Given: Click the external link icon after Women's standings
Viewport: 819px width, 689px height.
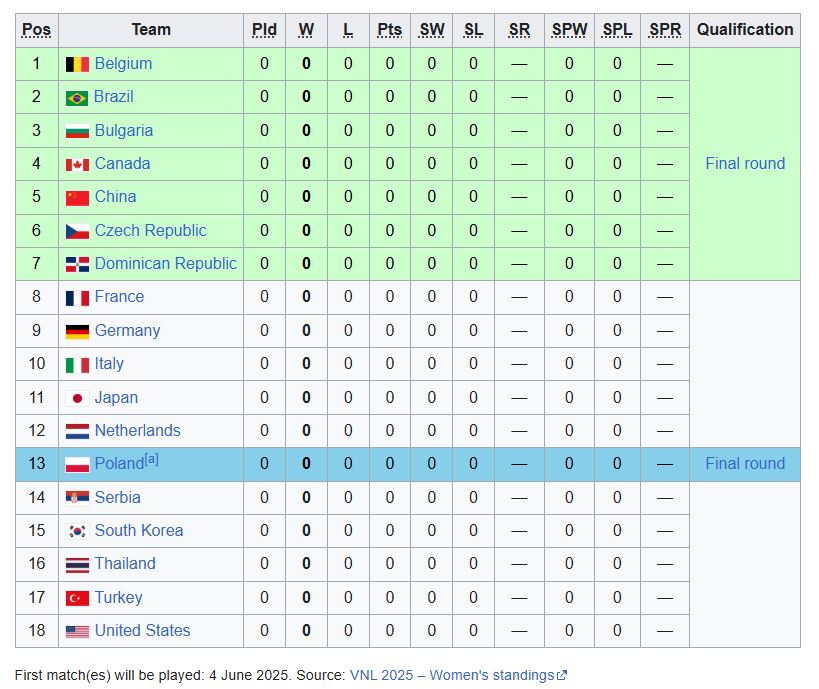Looking at the screenshot, I should [x=562, y=675].
